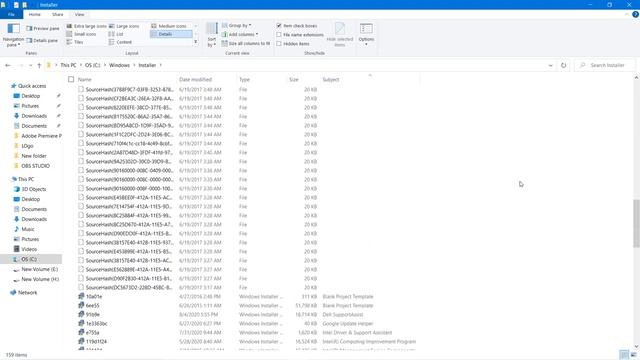Select OS (C:) in navigation pane

click(x=29, y=259)
